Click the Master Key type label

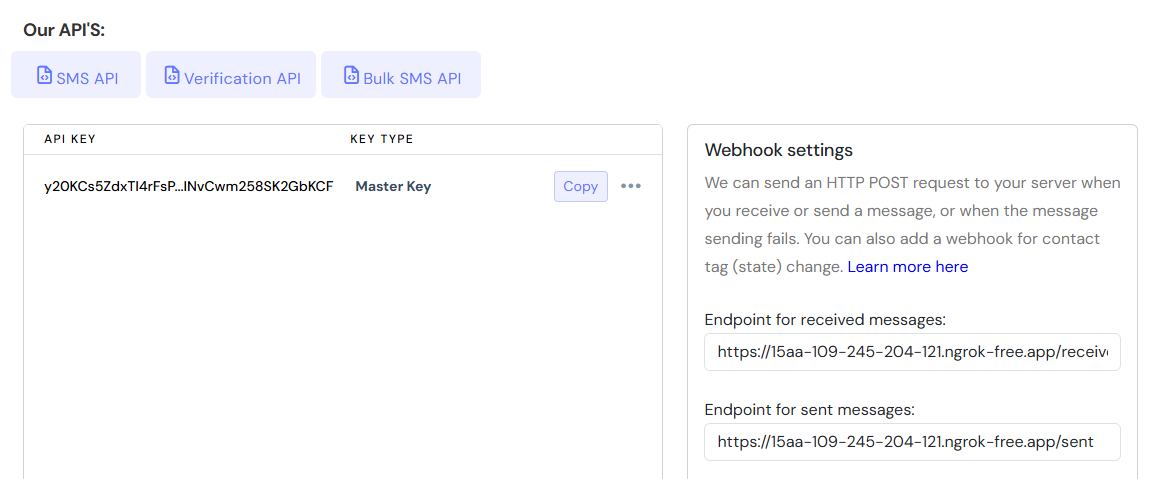click(x=393, y=186)
